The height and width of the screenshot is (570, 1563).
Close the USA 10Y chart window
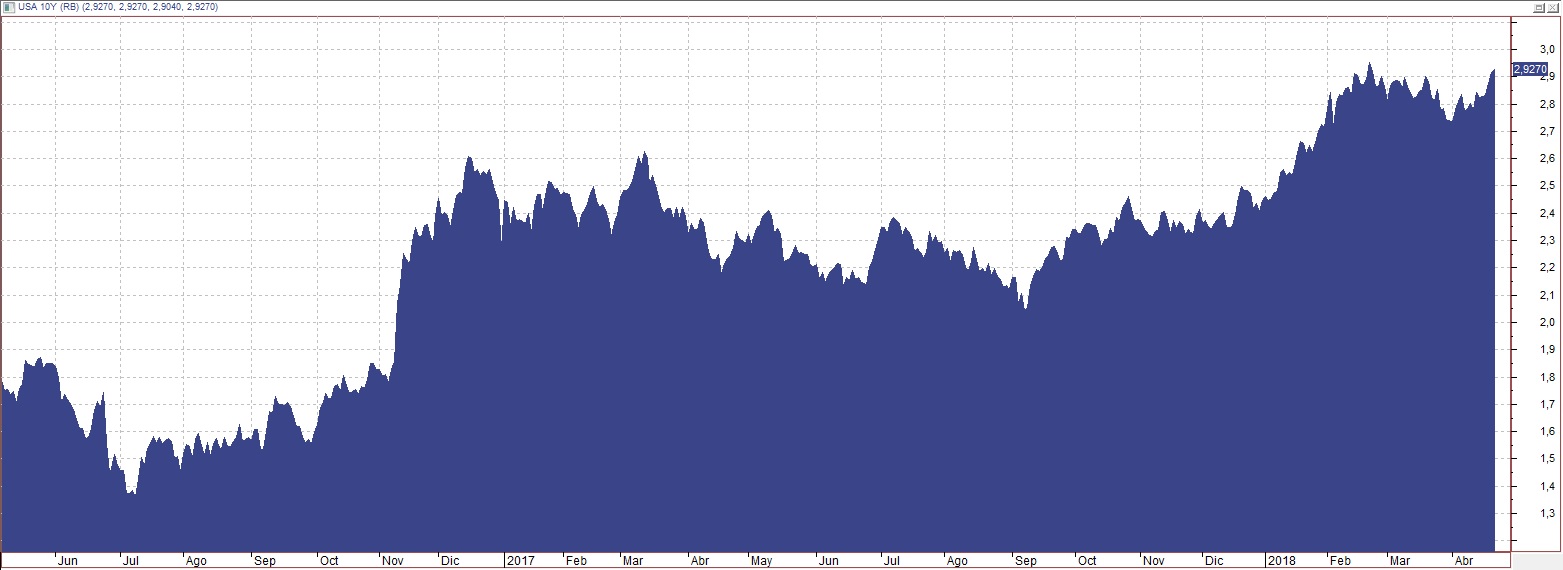pyautogui.click(x=1553, y=7)
